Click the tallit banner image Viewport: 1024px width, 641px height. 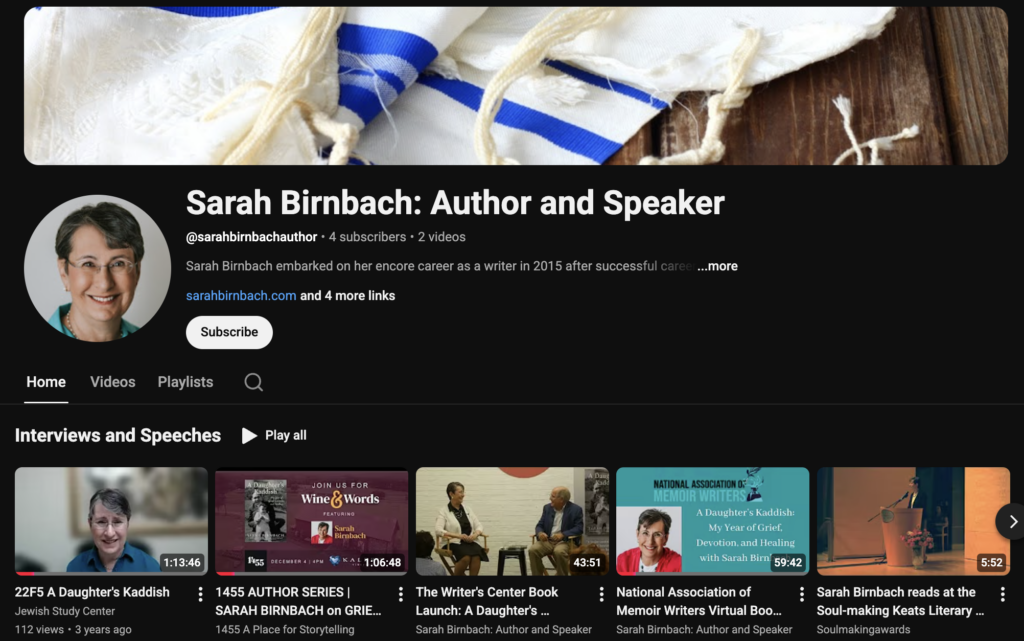[x=516, y=86]
